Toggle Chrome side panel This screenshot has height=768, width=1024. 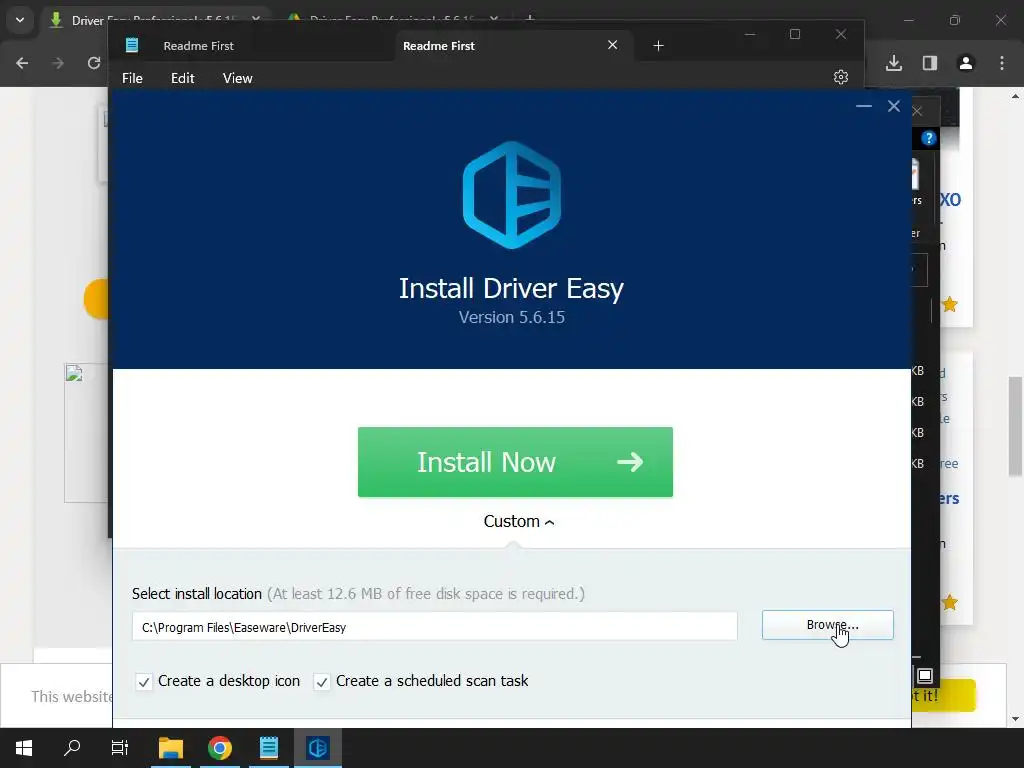click(930, 63)
